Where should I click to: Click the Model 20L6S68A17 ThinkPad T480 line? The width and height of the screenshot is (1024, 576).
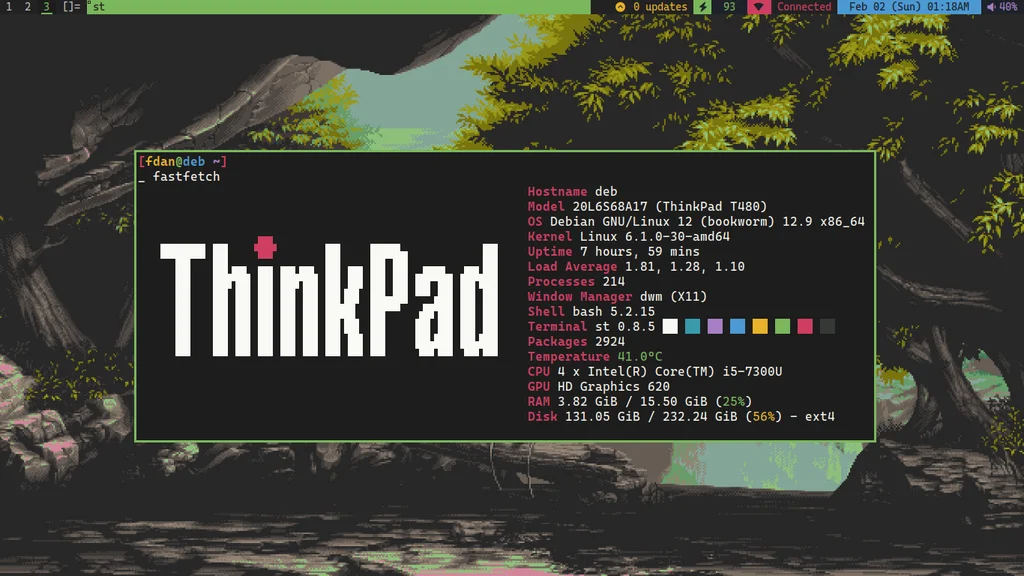(647, 206)
